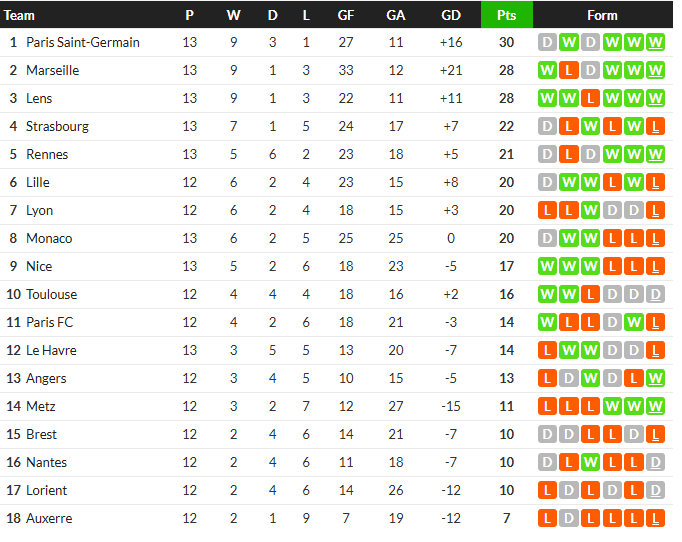
Task: Click the GF column header
Action: [x=346, y=15]
